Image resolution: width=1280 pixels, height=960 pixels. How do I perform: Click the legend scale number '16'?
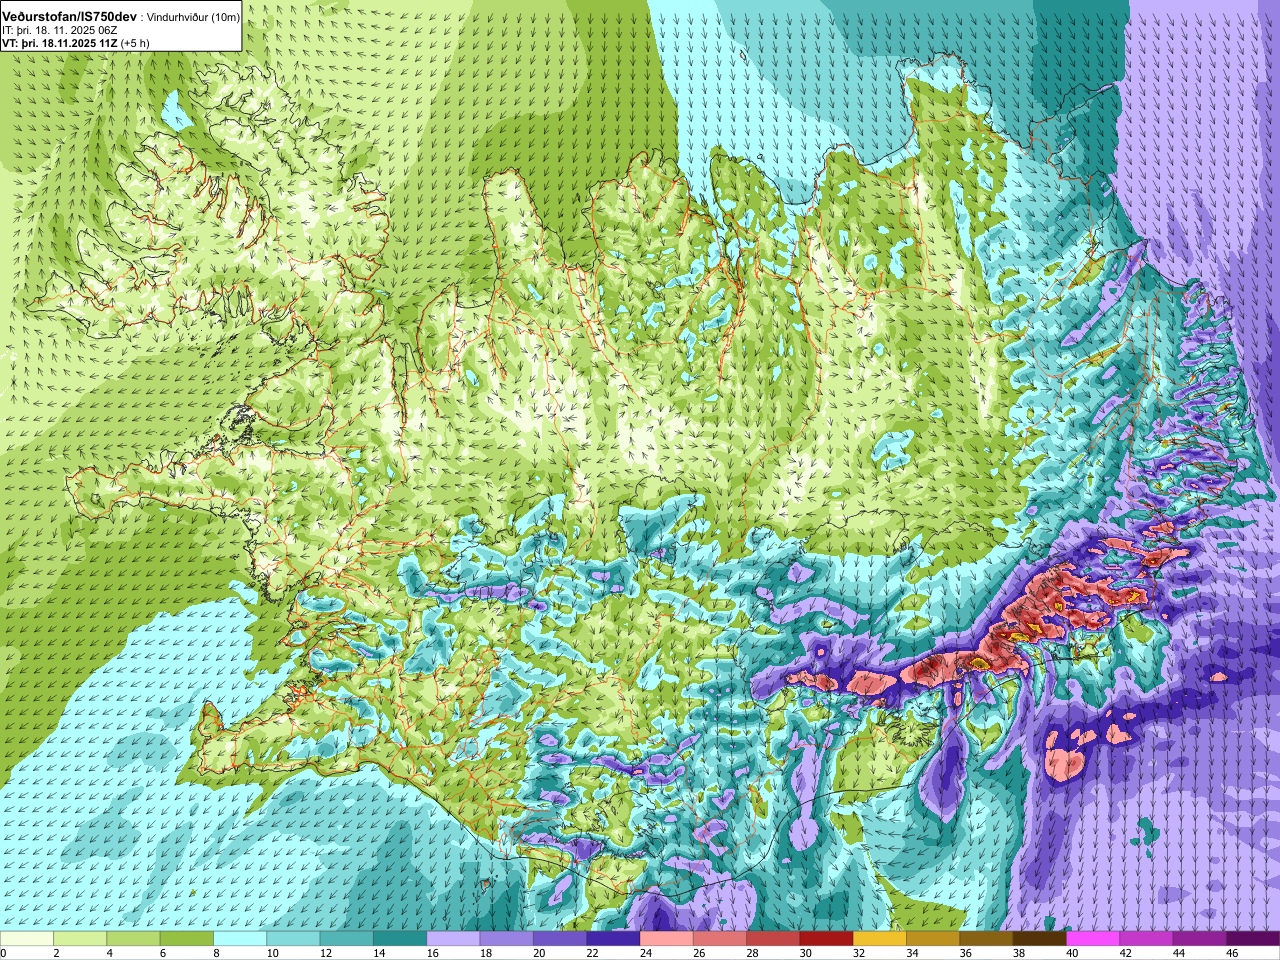point(432,953)
